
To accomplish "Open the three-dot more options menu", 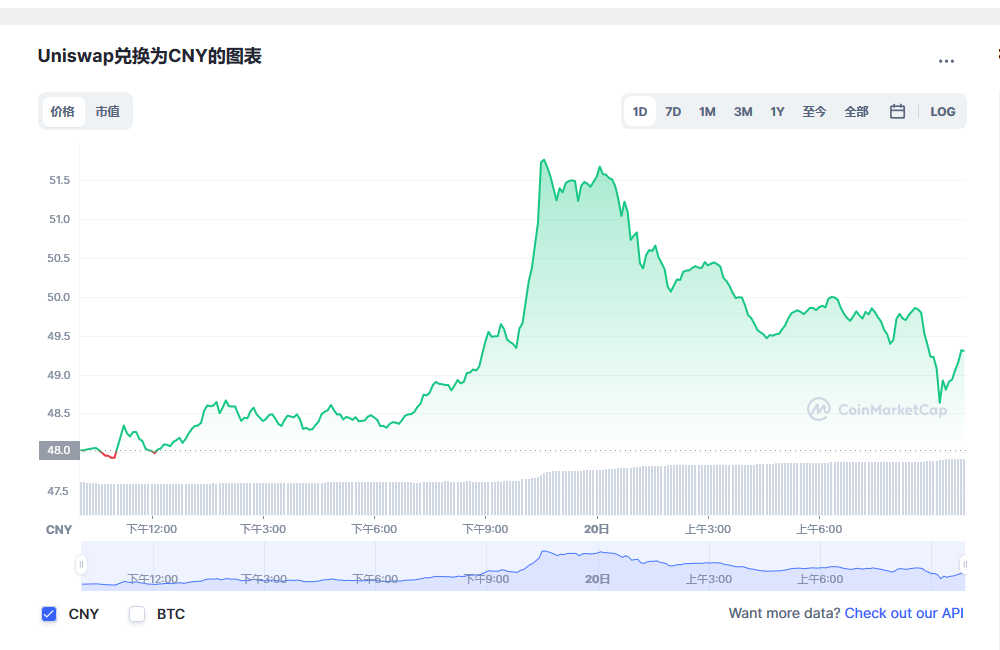I will [946, 61].
